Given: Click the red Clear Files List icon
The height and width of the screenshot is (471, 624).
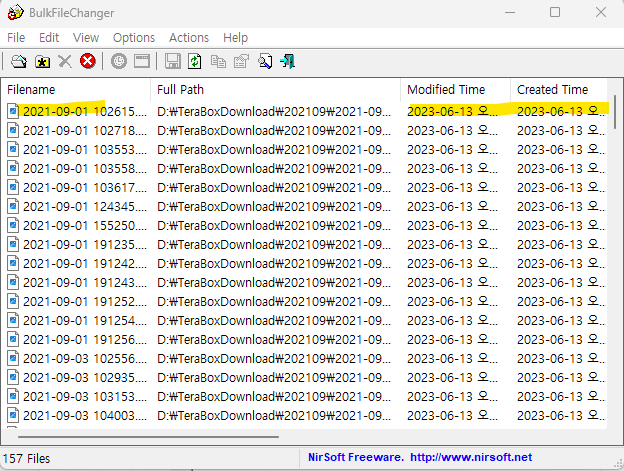Looking at the screenshot, I should click(88, 62).
